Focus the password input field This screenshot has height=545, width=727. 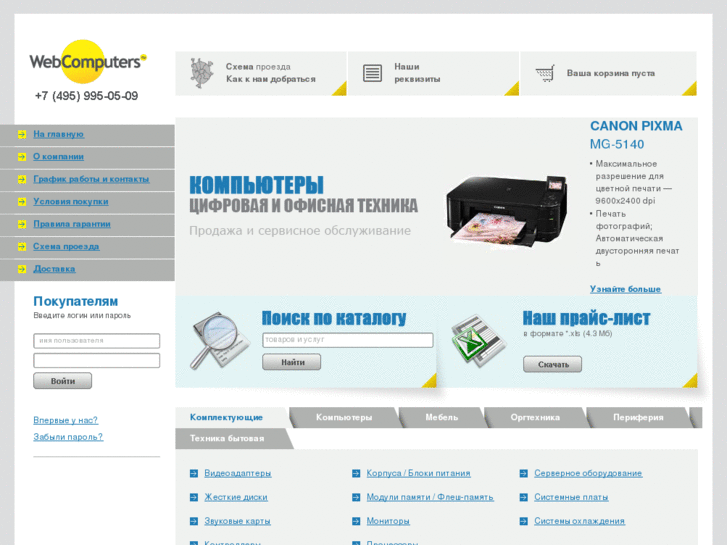pos(96,360)
